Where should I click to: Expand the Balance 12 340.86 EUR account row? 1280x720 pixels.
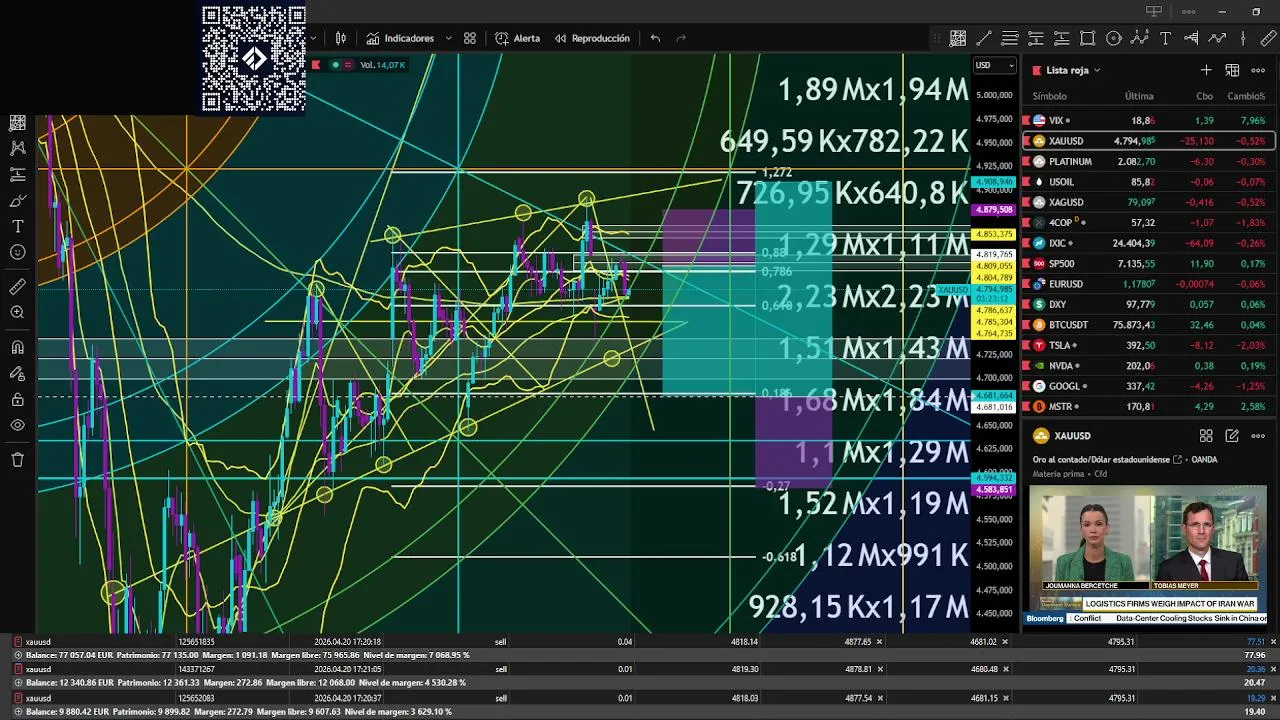click(x=18, y=683)
